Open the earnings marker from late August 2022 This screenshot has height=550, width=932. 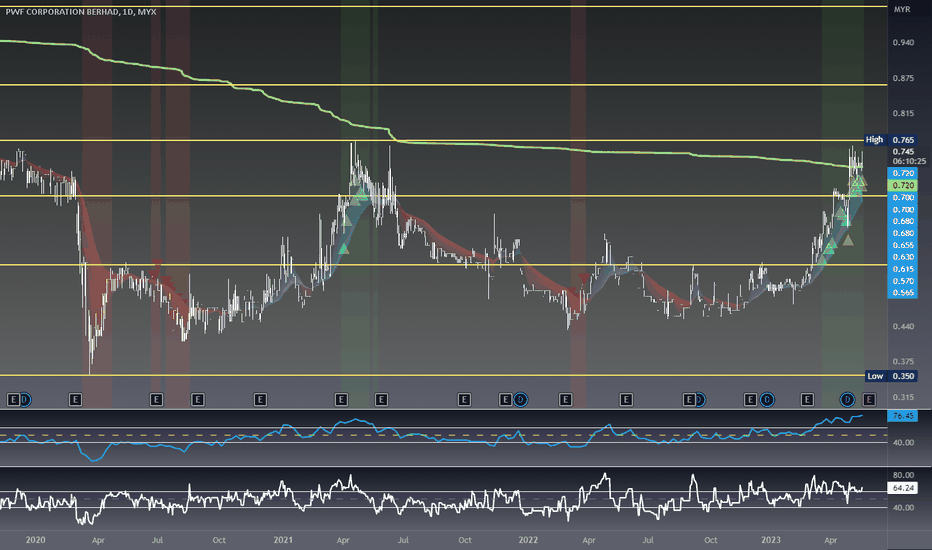pos(688,400)
